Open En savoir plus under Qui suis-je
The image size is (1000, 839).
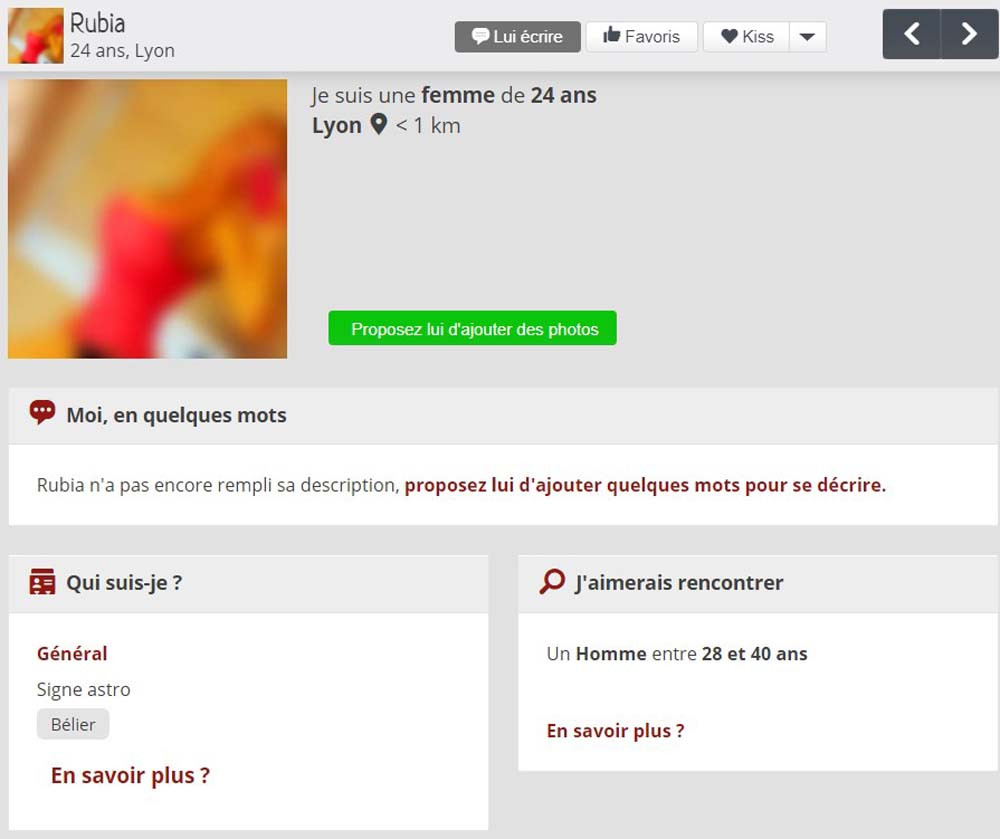pyautogui.click(x=130, y=775)
